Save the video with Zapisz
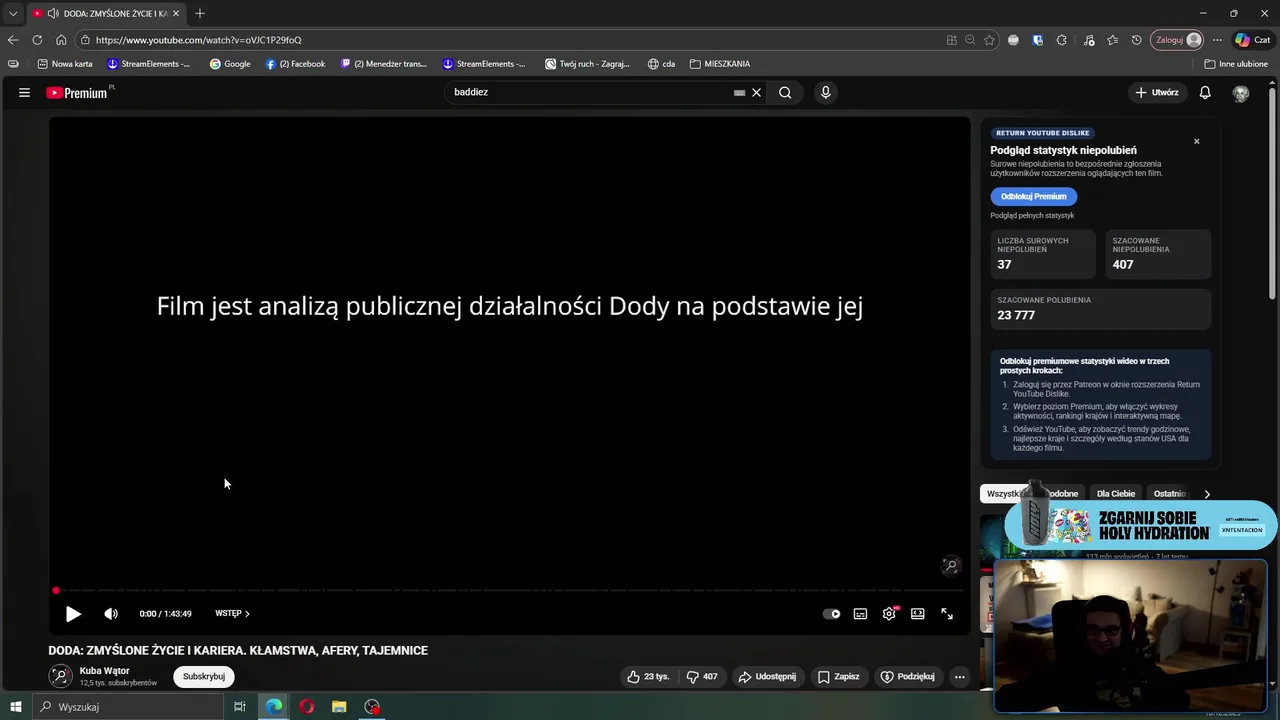Image resolution: width=1280 pixels, height=720 pixels. [x=838, y=677]
